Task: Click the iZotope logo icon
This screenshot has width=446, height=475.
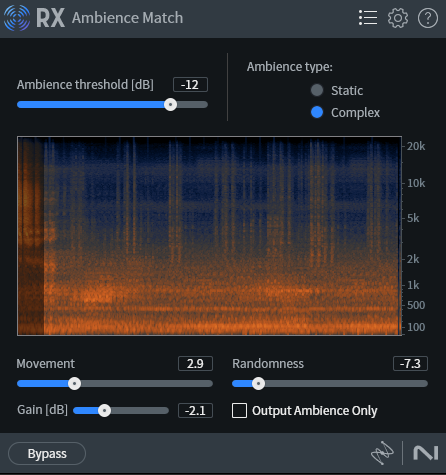Action: click(x=382, y=453)
